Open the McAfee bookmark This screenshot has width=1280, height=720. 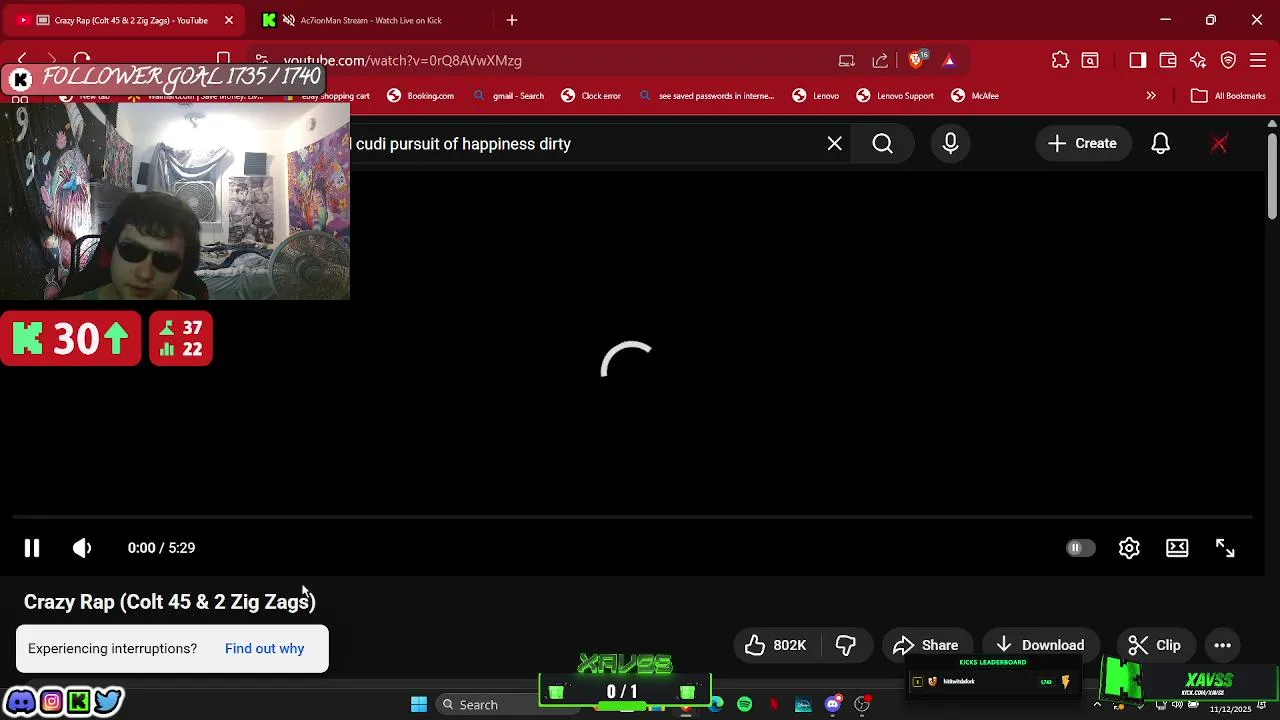click(975, 96)
